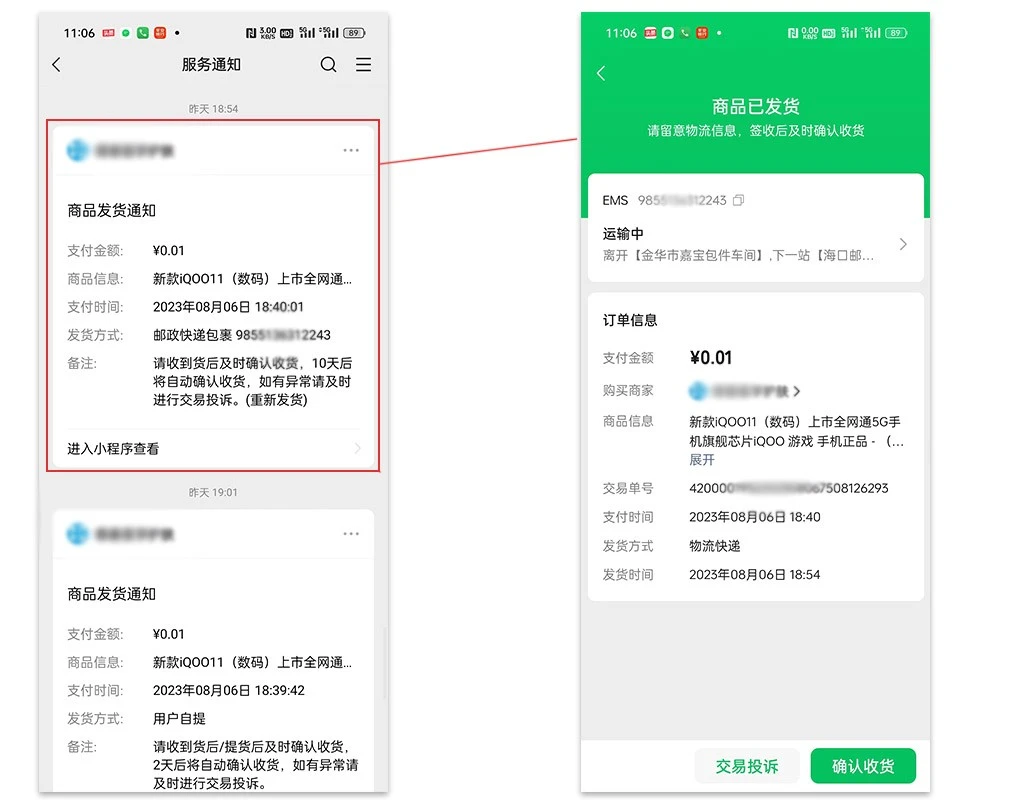Tap the 发货时间 value 2023年08月06日 18:54
The image size is (1024, 800).
(755, 575)
